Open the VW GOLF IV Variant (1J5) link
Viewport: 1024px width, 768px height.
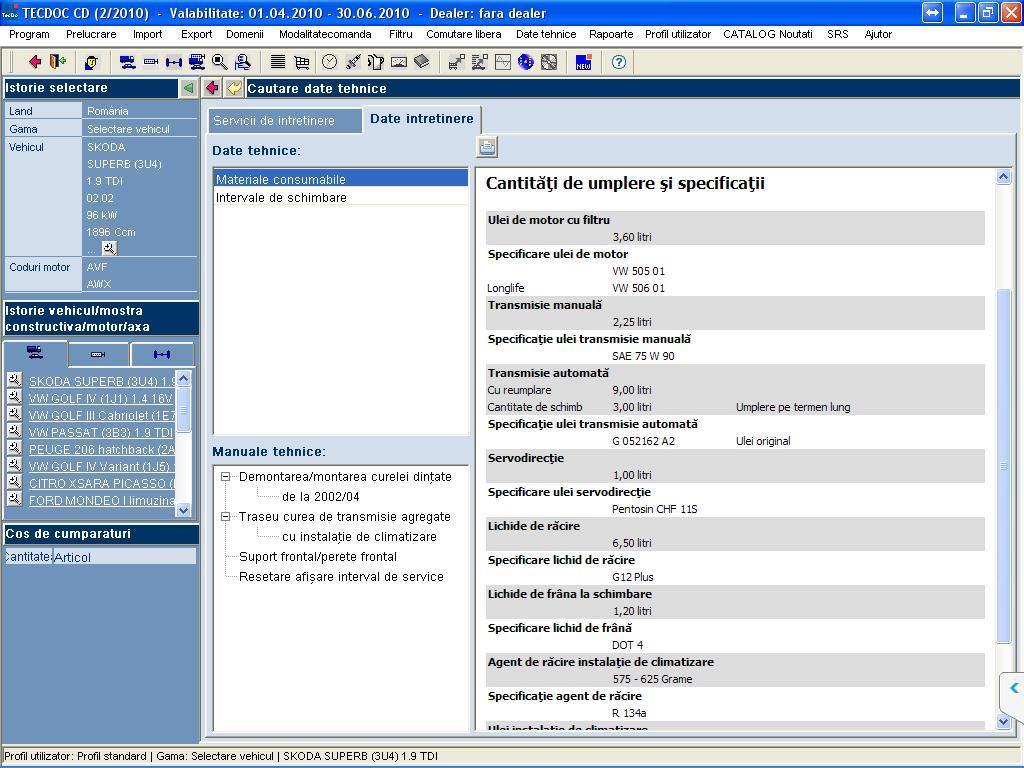(102, 466)
